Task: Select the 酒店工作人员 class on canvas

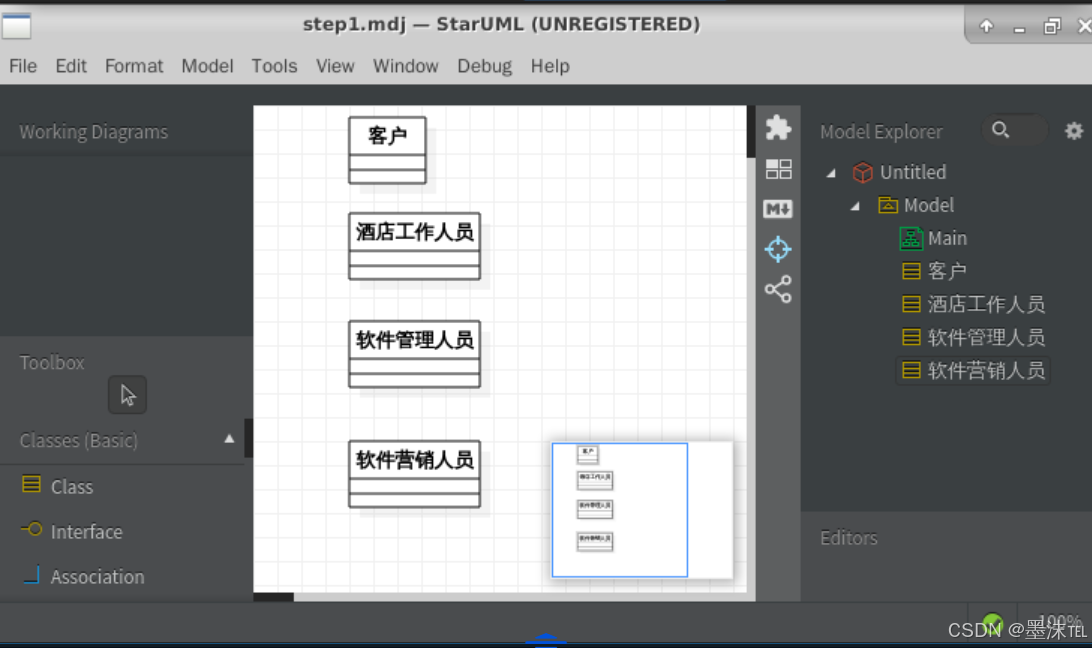Action: coord(414,246)
